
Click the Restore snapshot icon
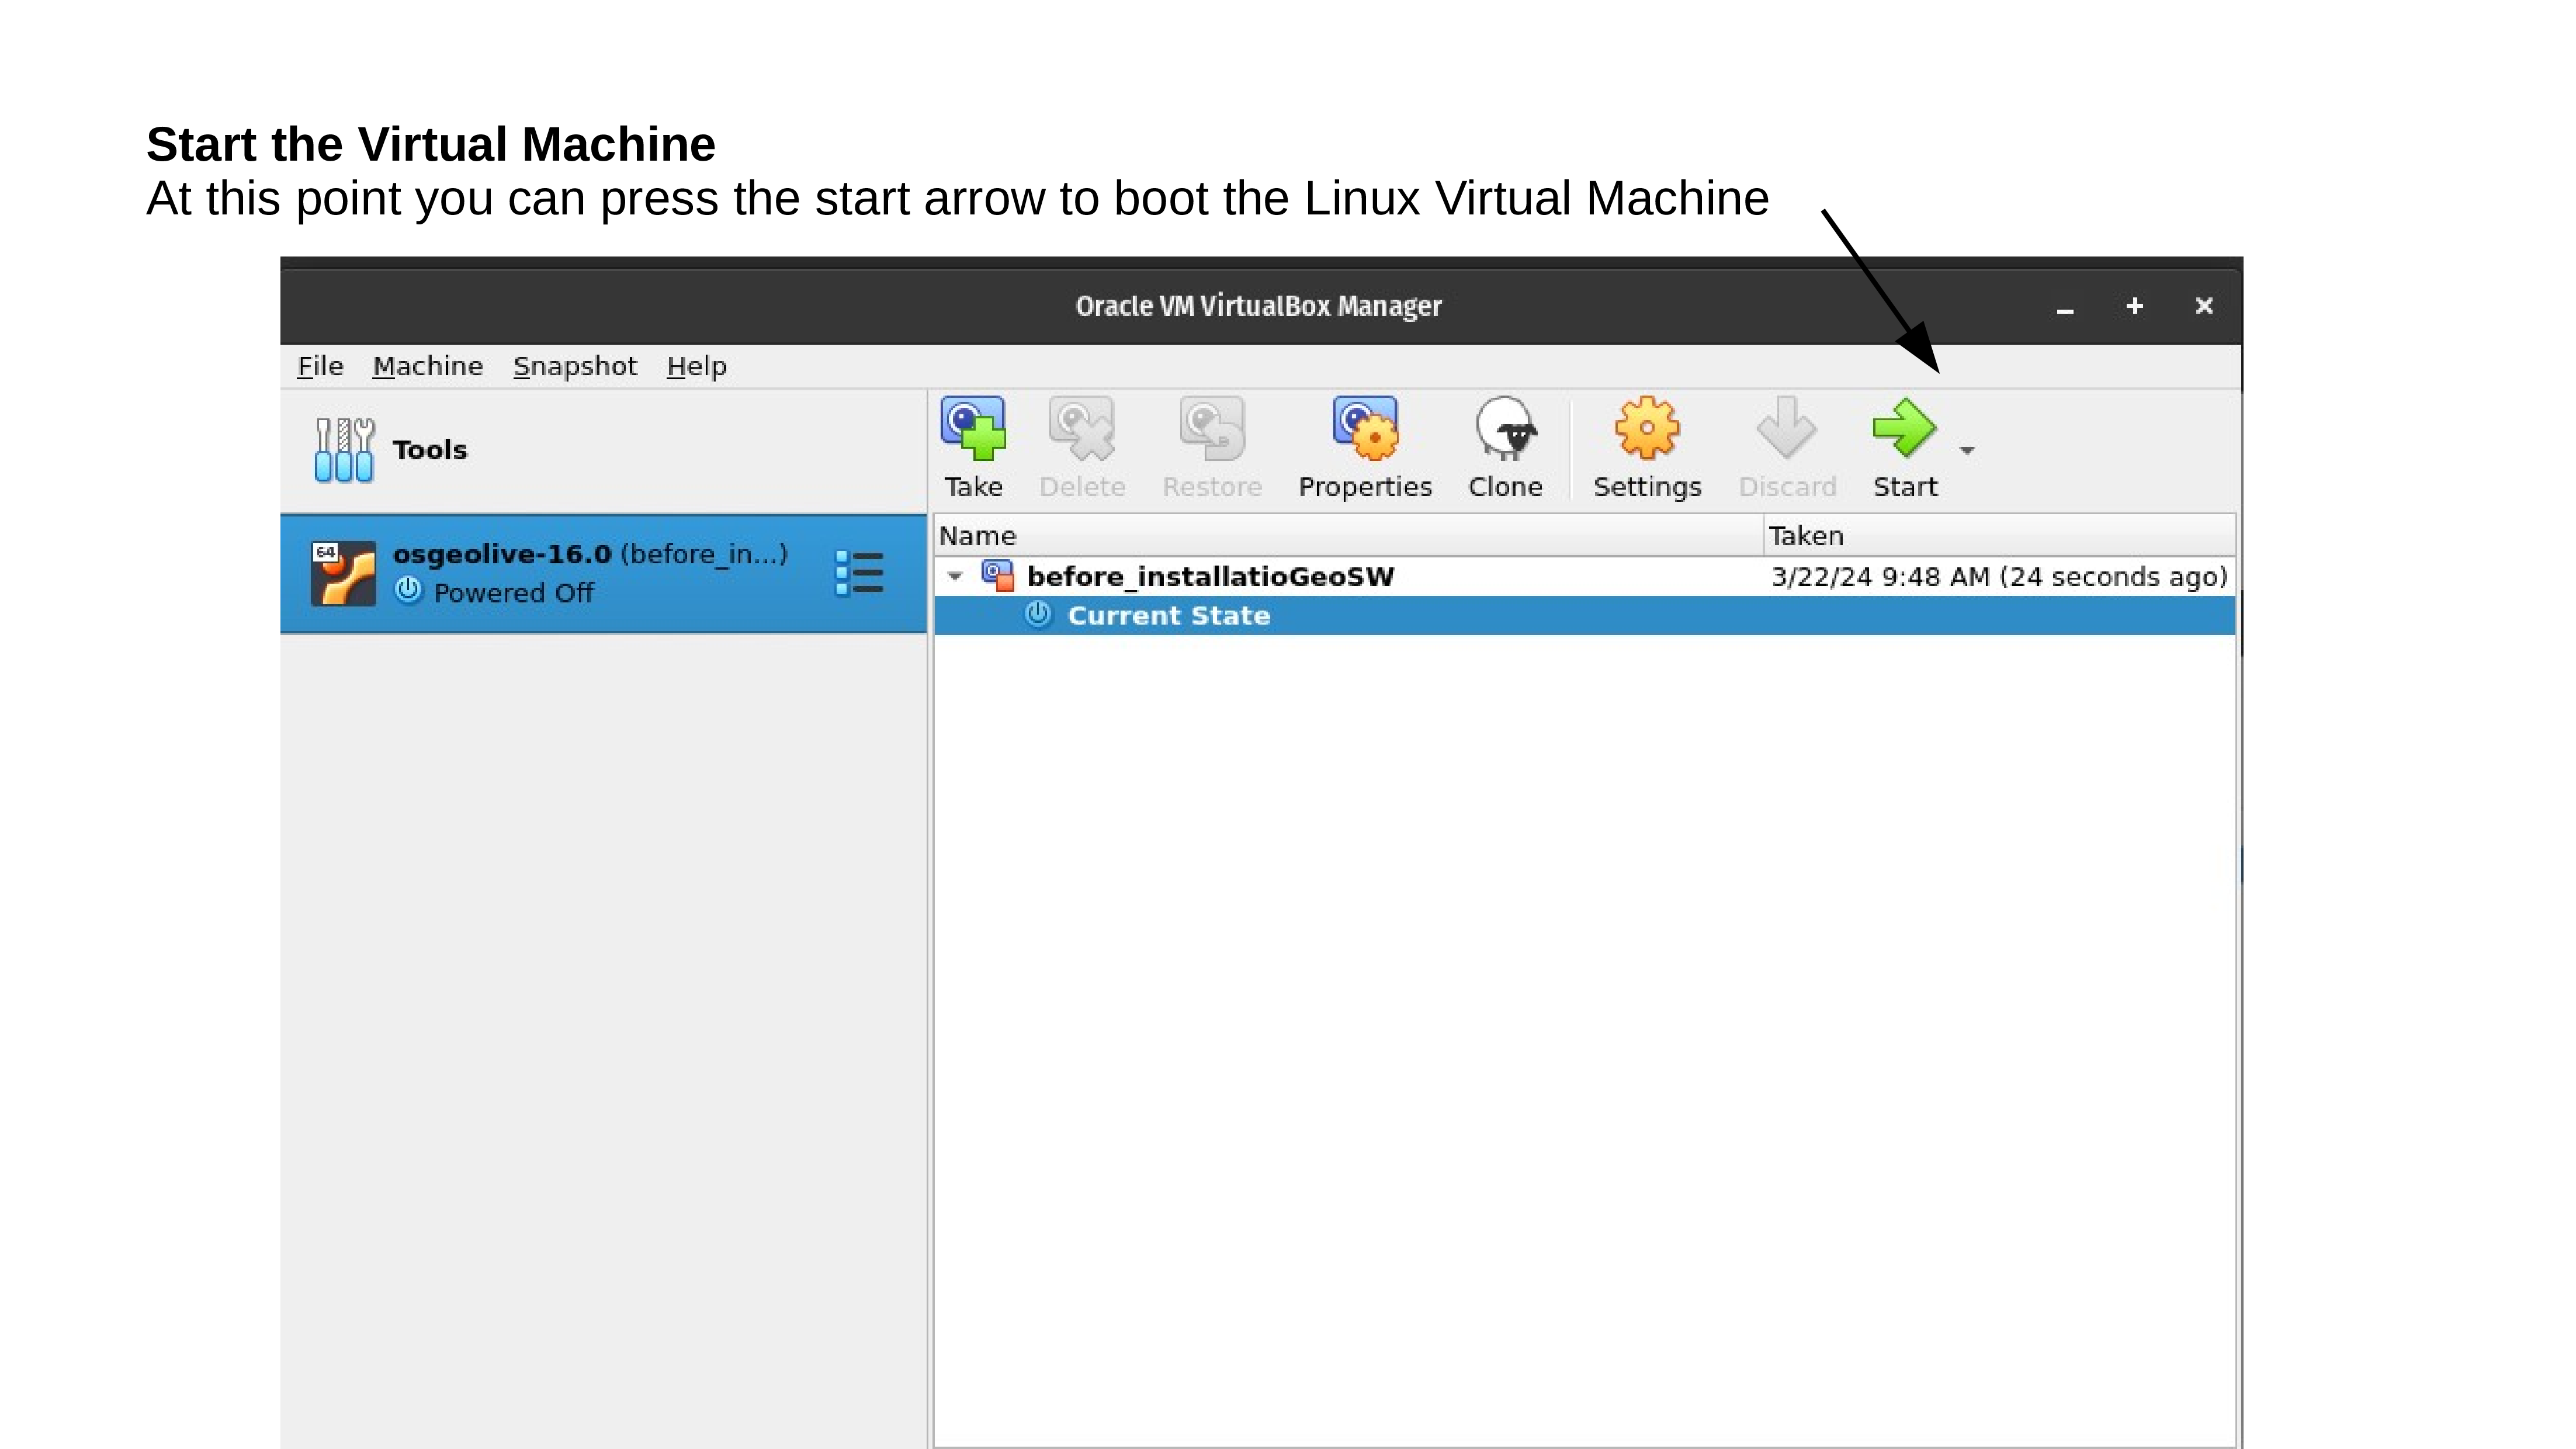[1212, 429]
